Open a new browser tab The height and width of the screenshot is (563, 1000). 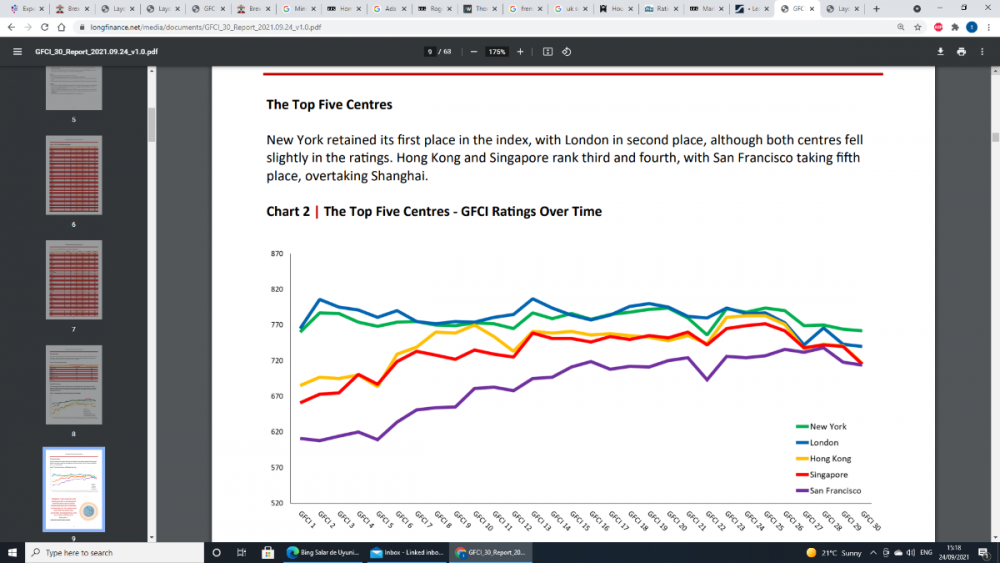[877, 8]
